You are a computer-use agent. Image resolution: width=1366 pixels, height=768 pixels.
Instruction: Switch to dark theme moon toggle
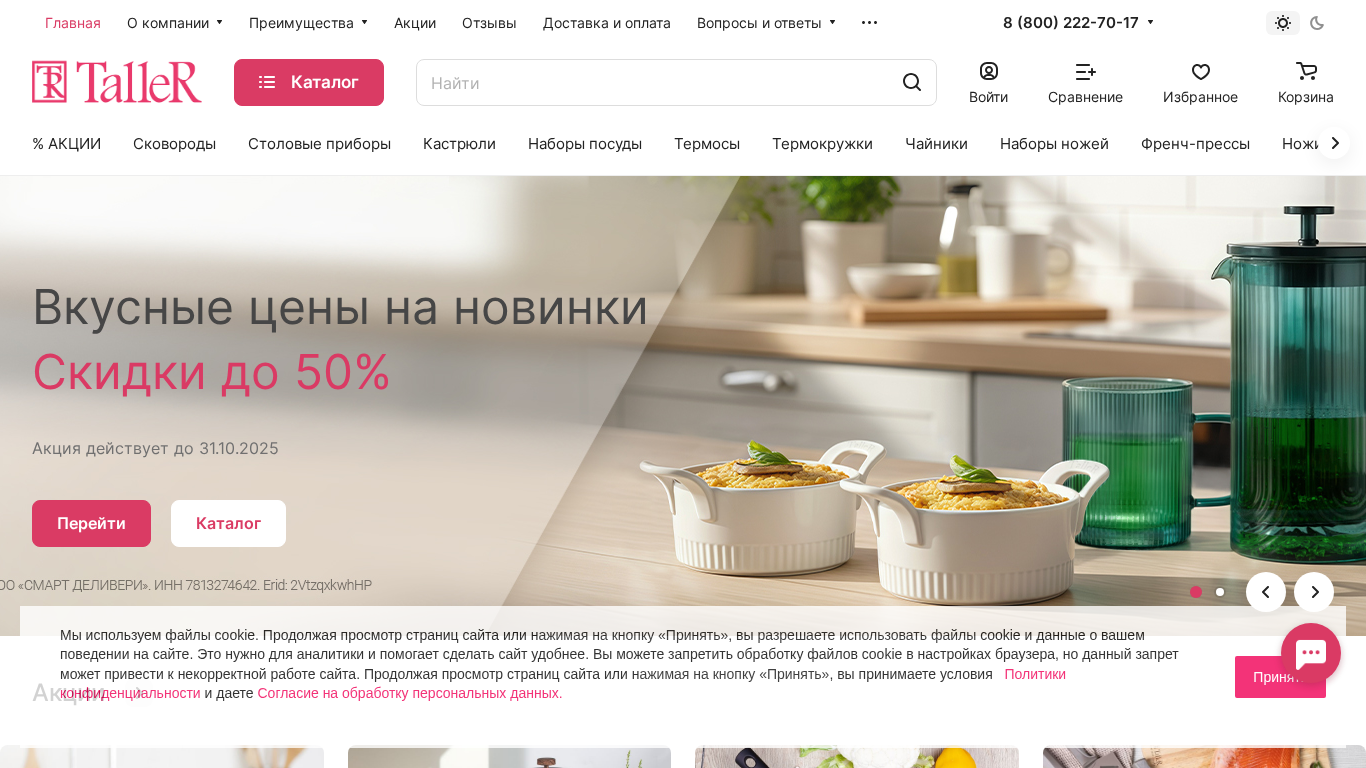coord(1317,23)
